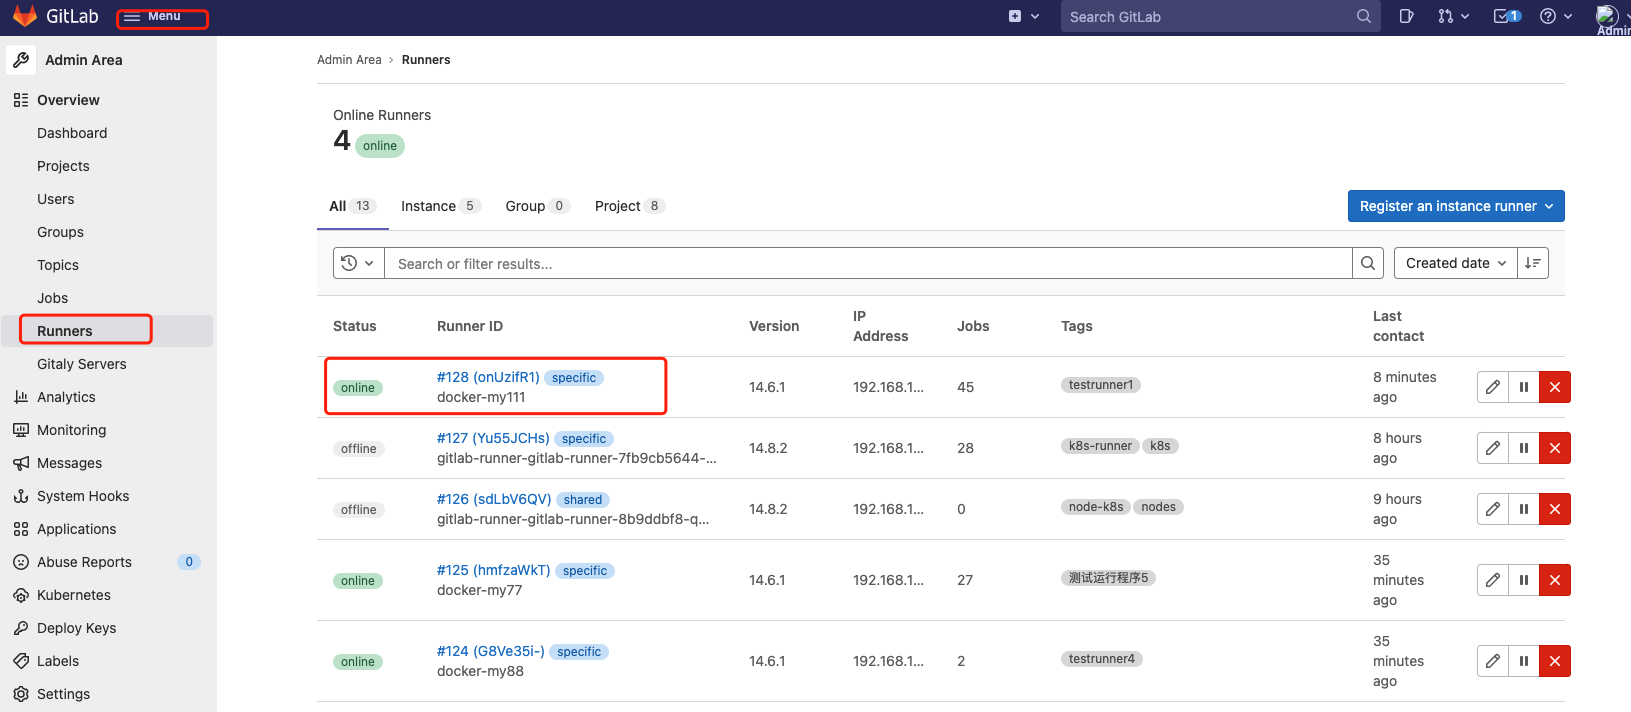Delete runner #127 with red X
The height and width of the screenshot is (712, 1631).
1555,448
